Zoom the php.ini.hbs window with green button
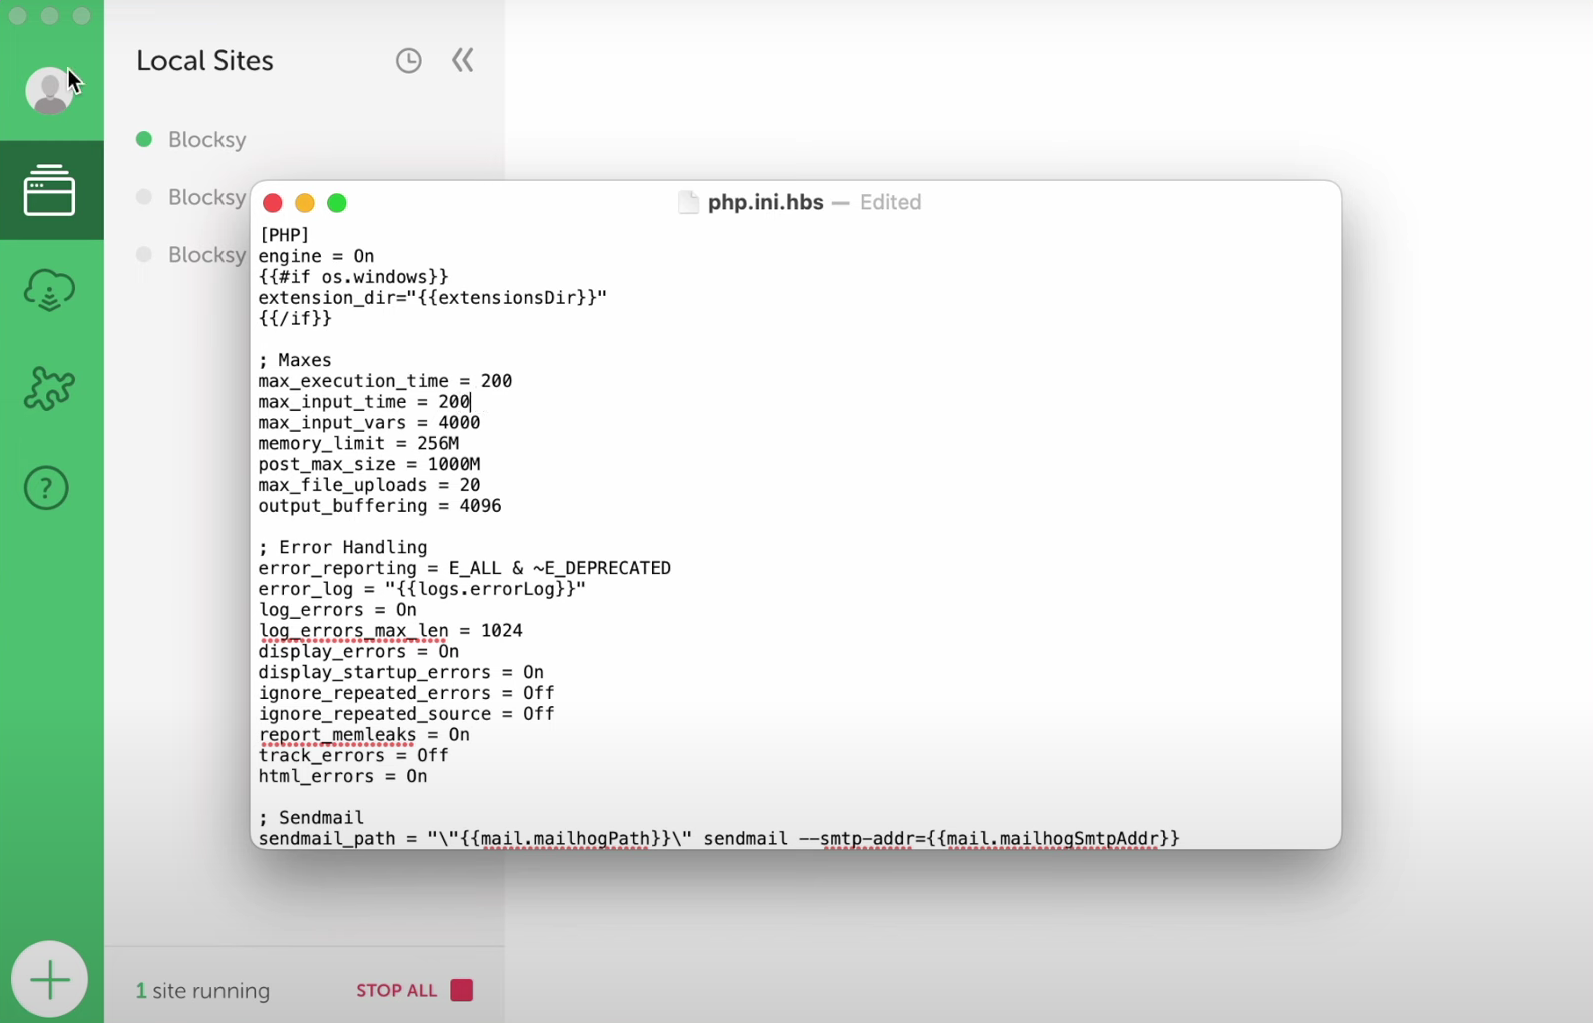The height and width of the screenshot is (1023, 1593). click(x=337, y=203)
